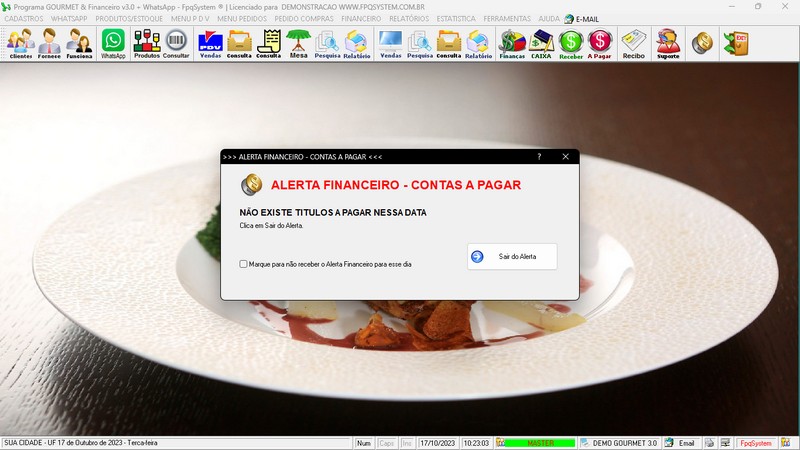The width and height of the screenshot is (800, 450).
Task: Open the Produtos toolbar icon
Action: 147,44
